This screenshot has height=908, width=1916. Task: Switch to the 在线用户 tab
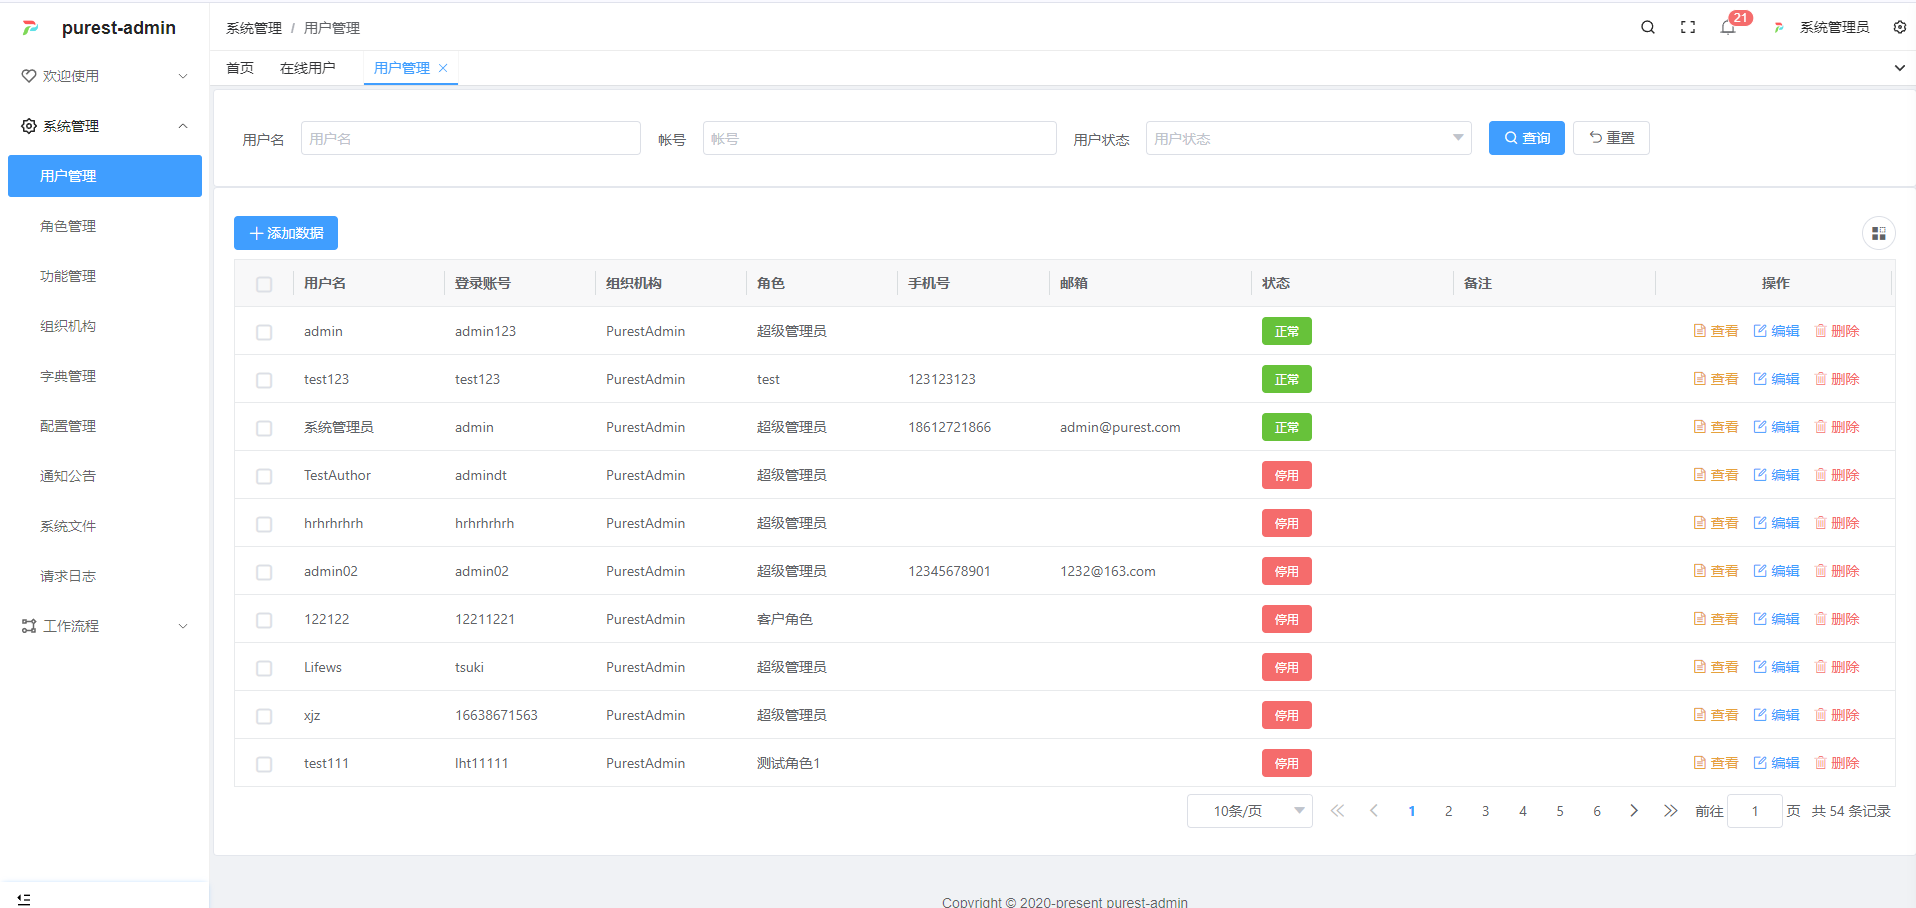(307, 68)
